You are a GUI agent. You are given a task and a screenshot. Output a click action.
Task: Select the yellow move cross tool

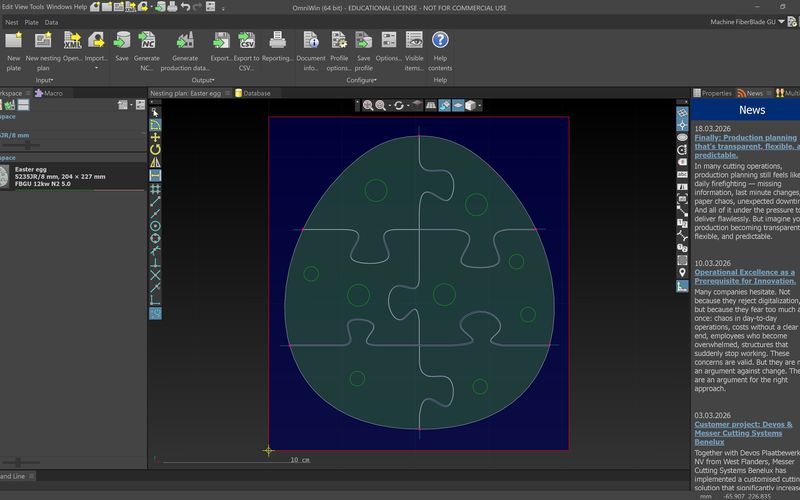pos(155,137)
